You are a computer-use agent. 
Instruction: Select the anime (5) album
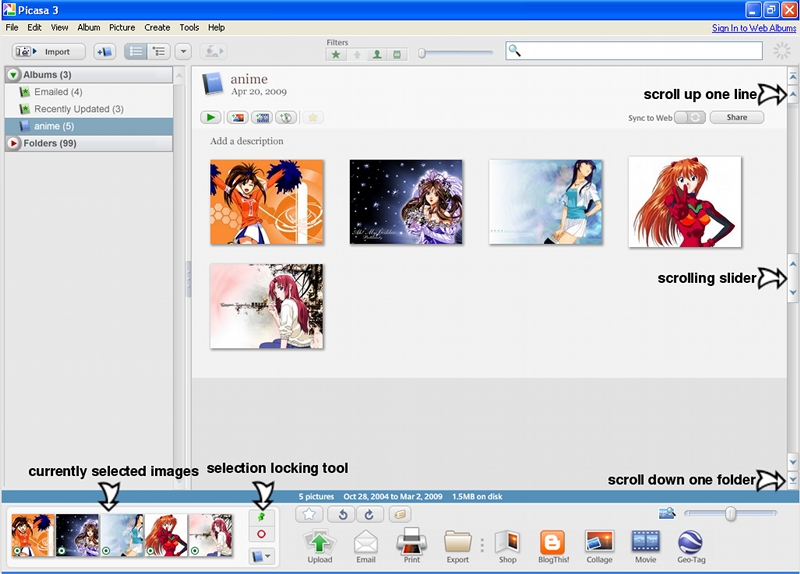[89, 126]
